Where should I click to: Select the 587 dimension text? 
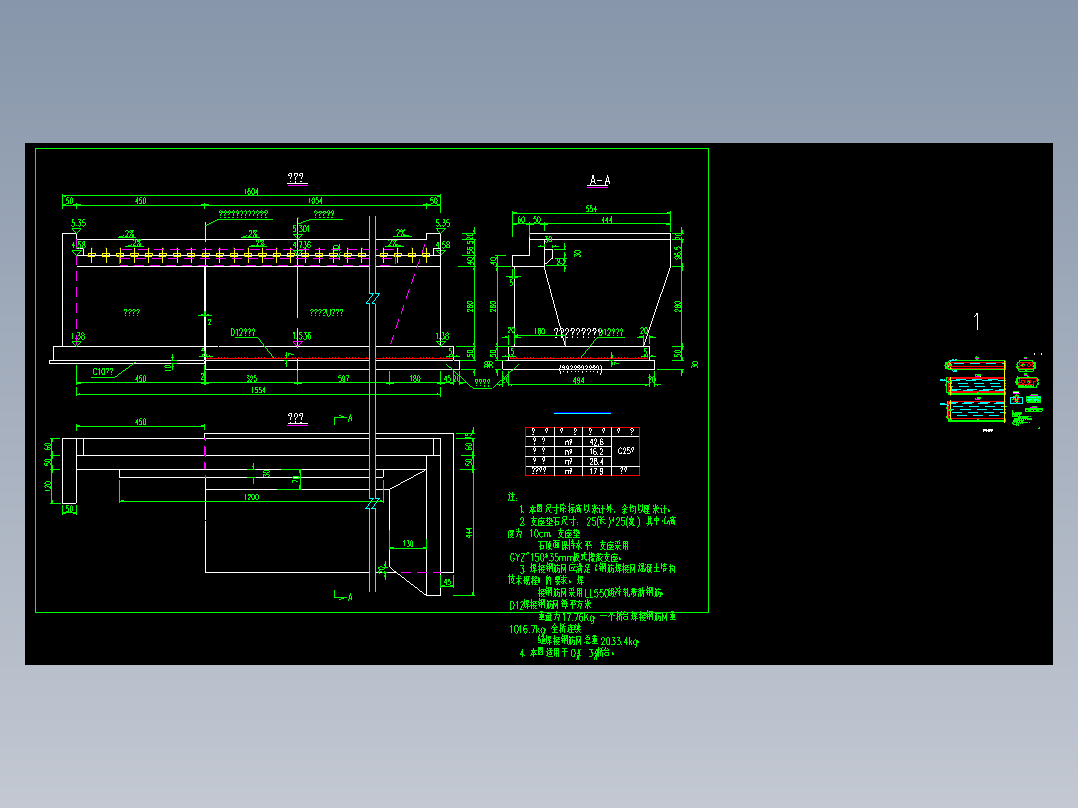(343, 378)
